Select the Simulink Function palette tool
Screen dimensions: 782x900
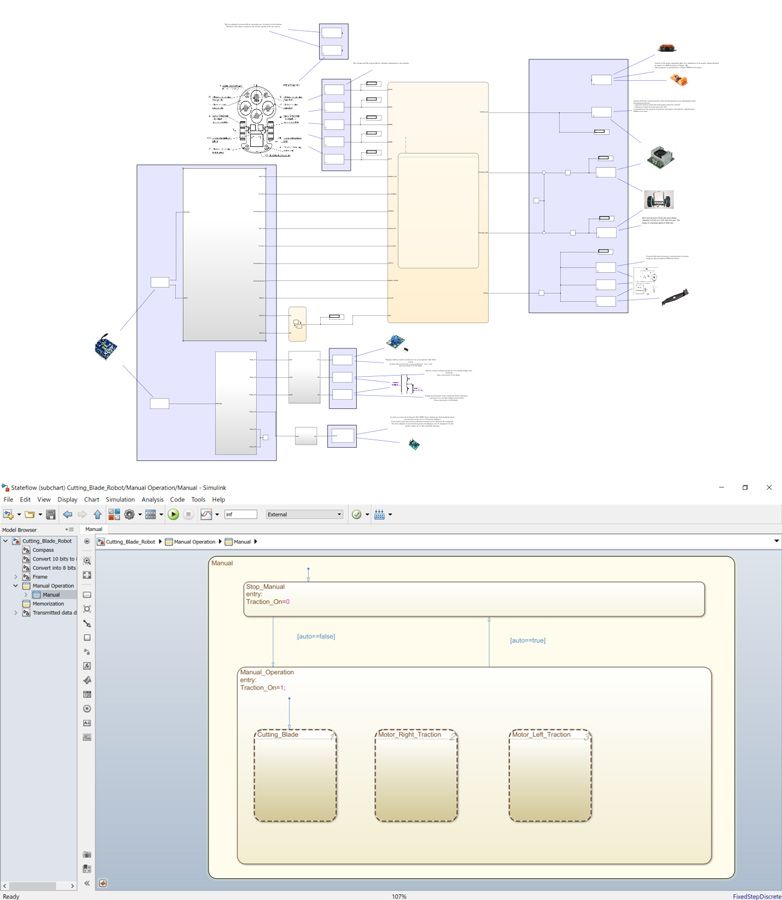click(x=87, y=652)
